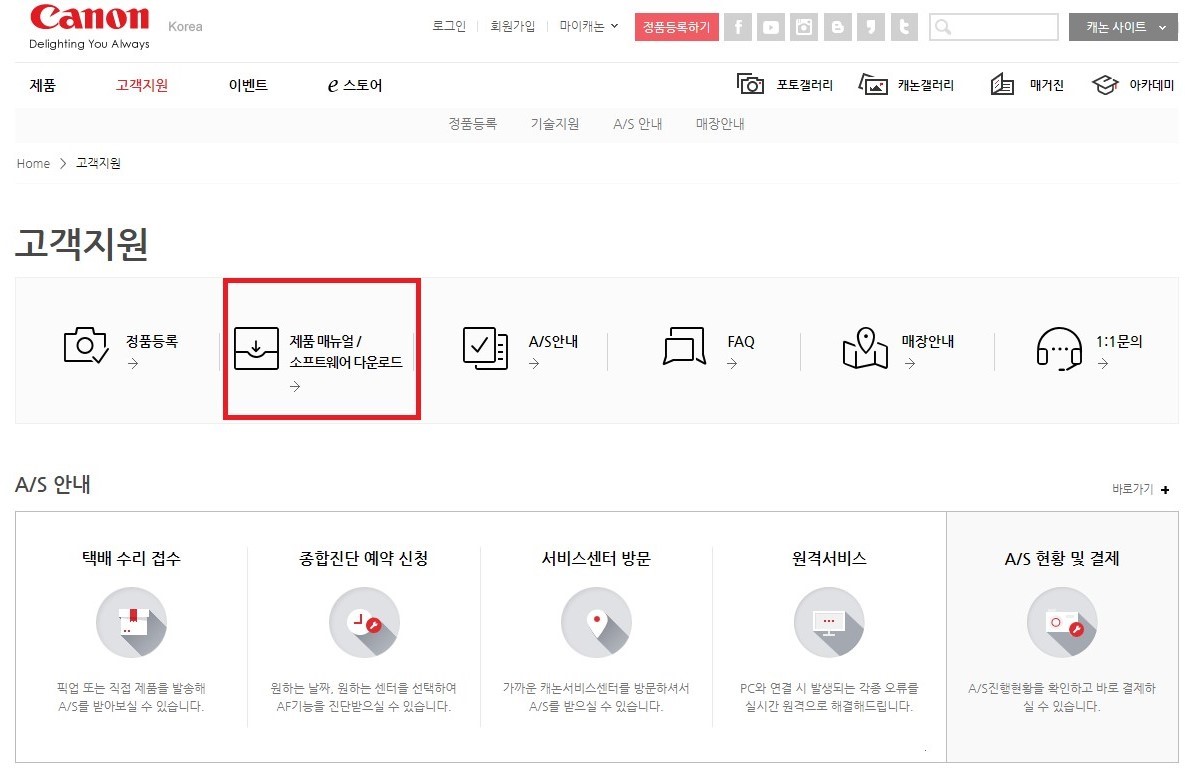
Task: Click the 로그인 link
Action: [x=449, y=26]
